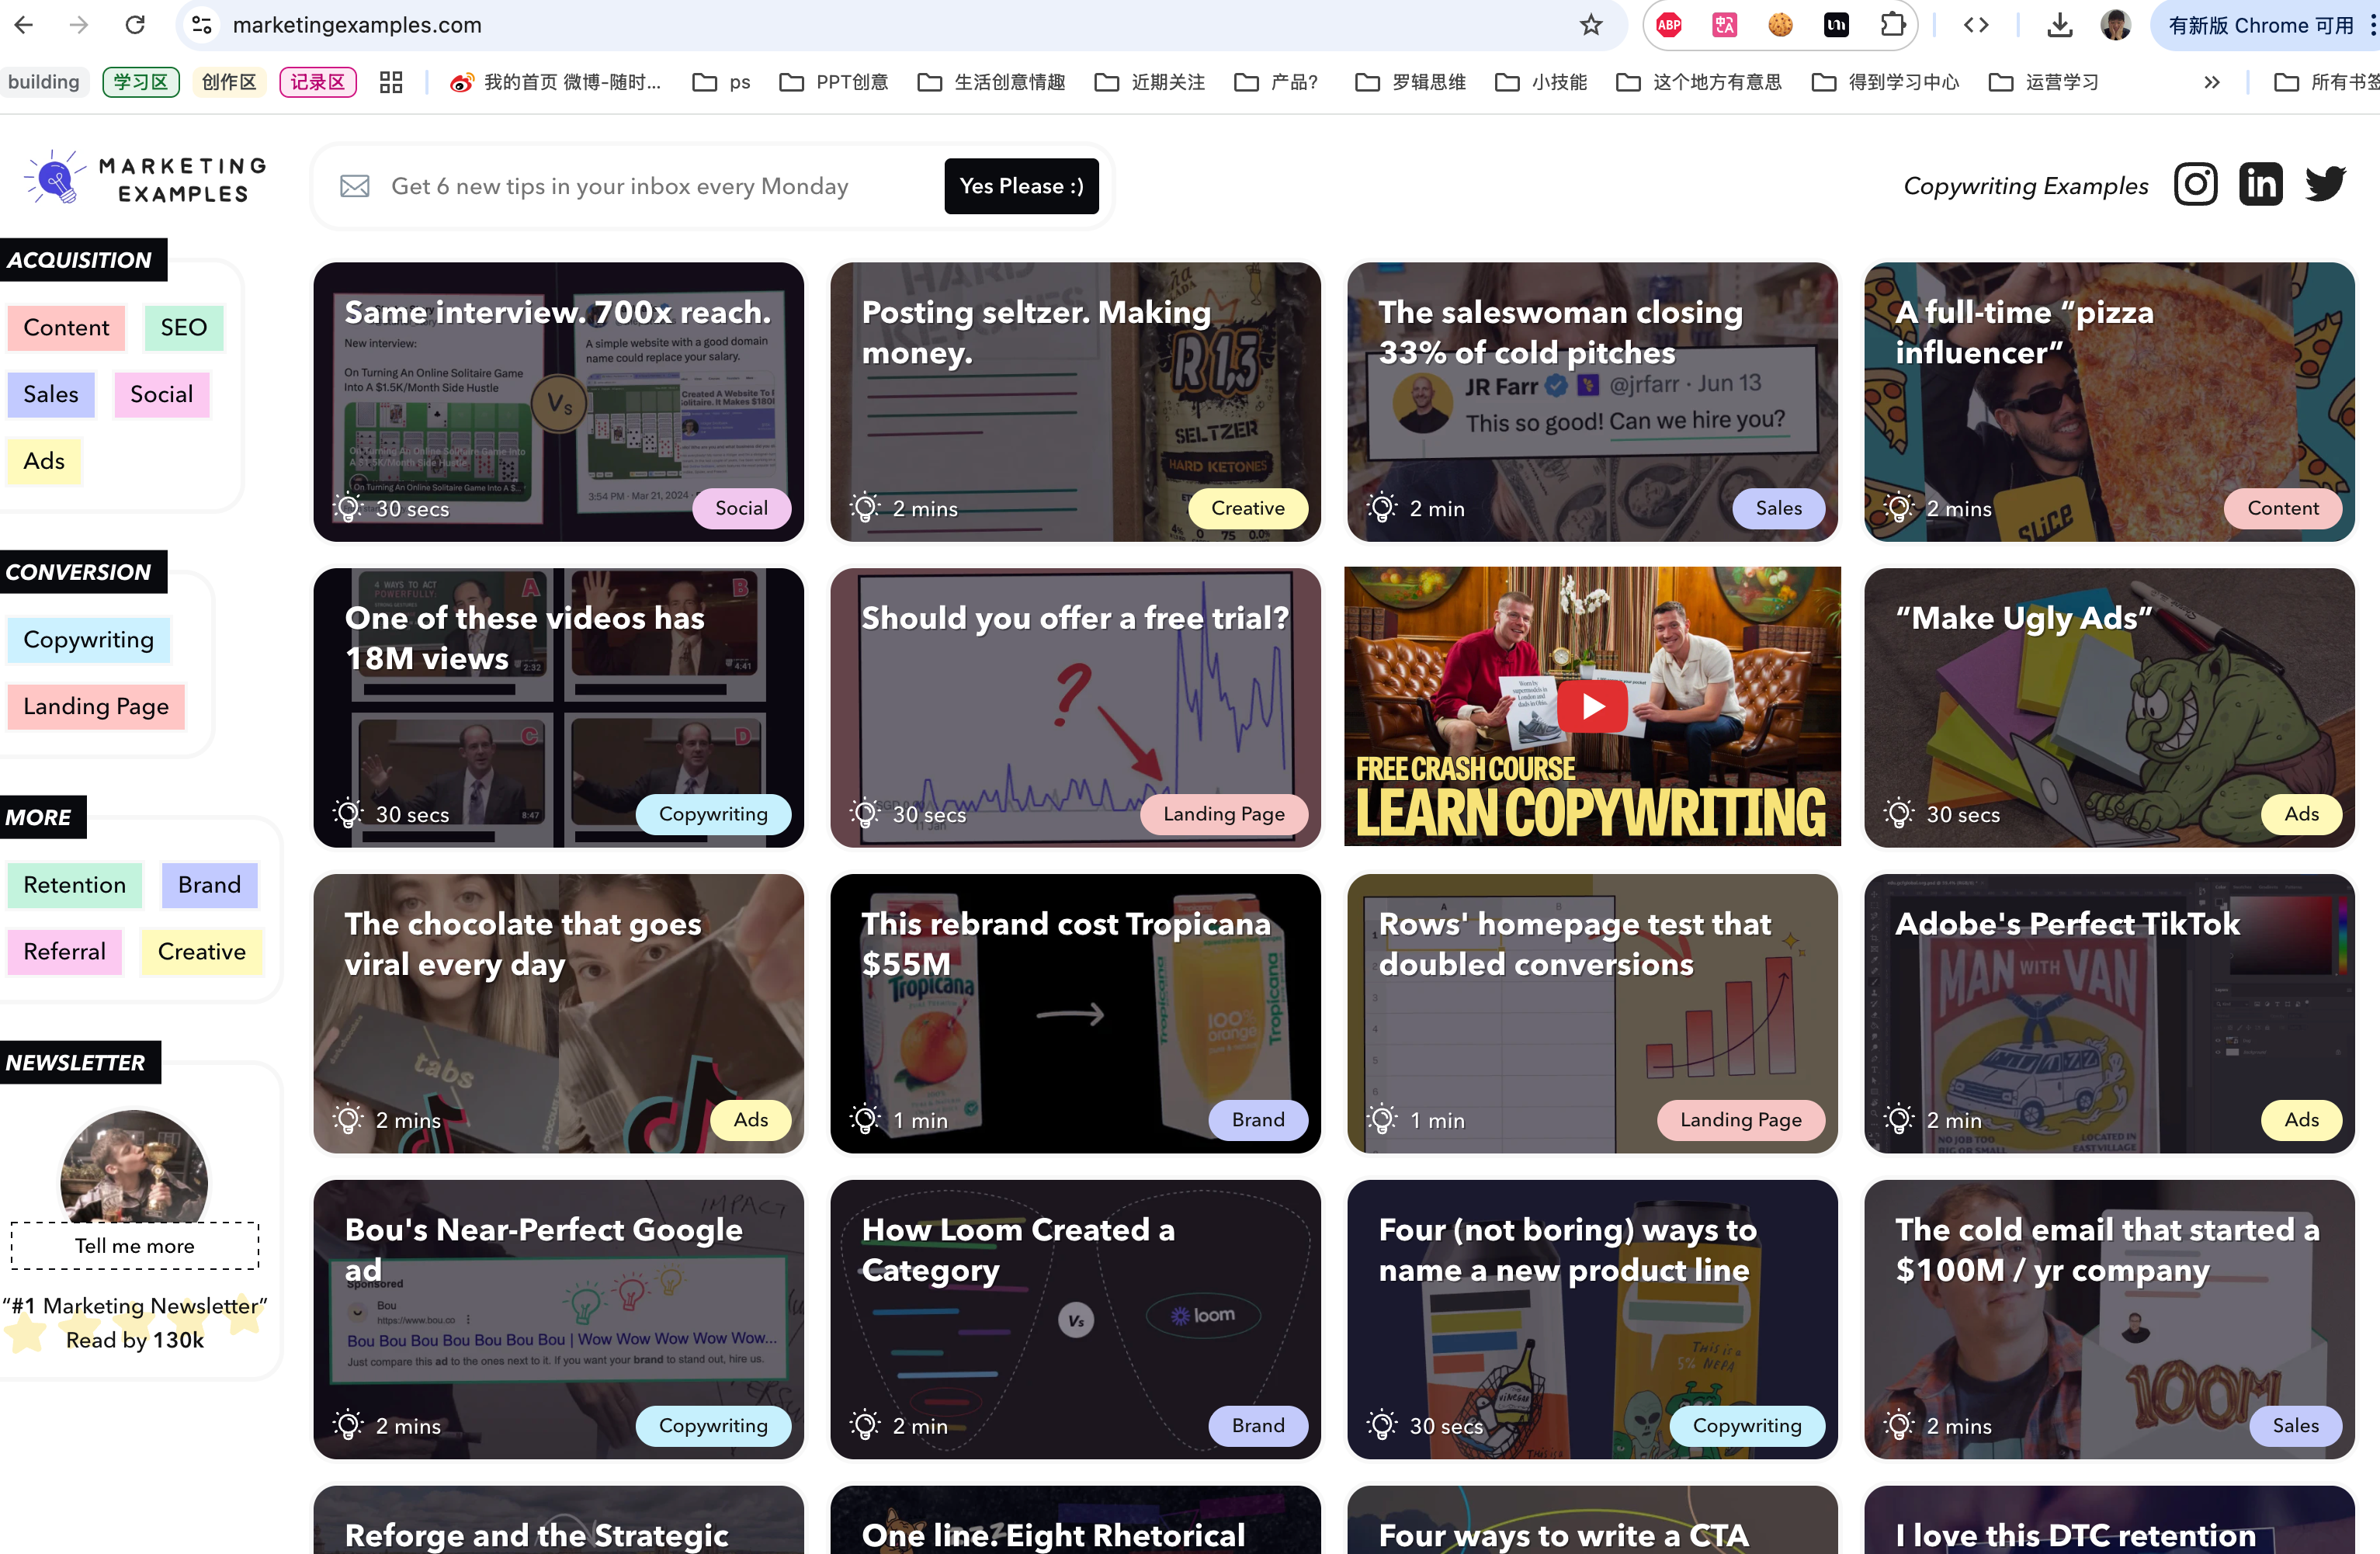The height and width of the screenshot is (1554, 2380).
Task: Open the AdBlock Plus extension icon
Action: [1669, 25]
